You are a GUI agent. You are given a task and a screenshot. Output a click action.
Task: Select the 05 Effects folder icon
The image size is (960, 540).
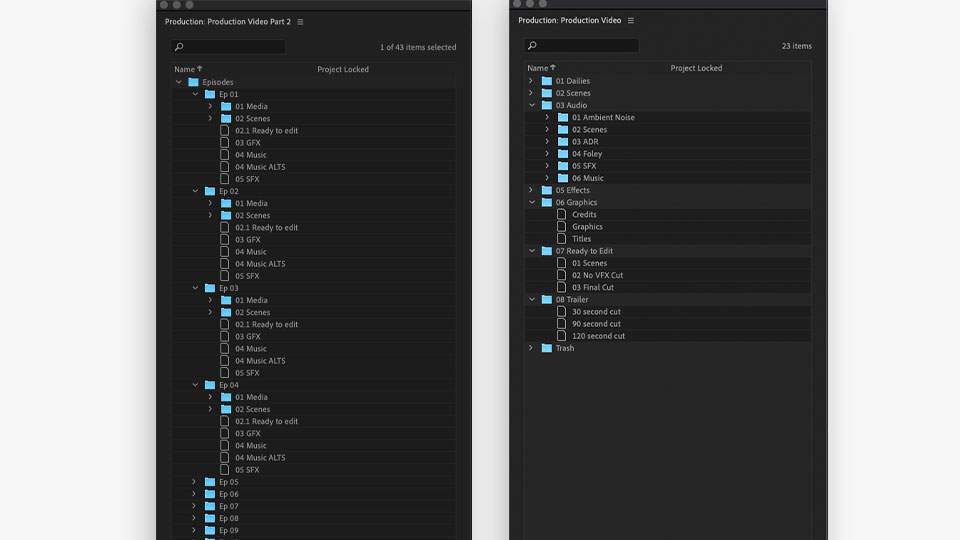[547, 190]
